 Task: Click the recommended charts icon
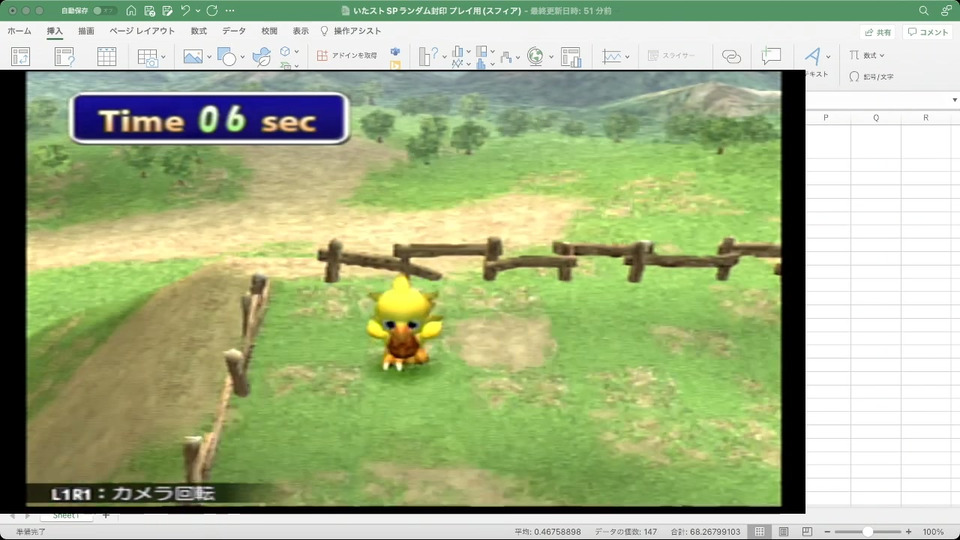429,56
